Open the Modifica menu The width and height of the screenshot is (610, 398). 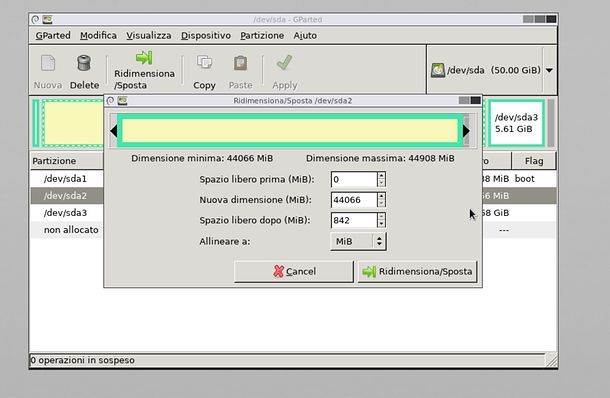98,35
